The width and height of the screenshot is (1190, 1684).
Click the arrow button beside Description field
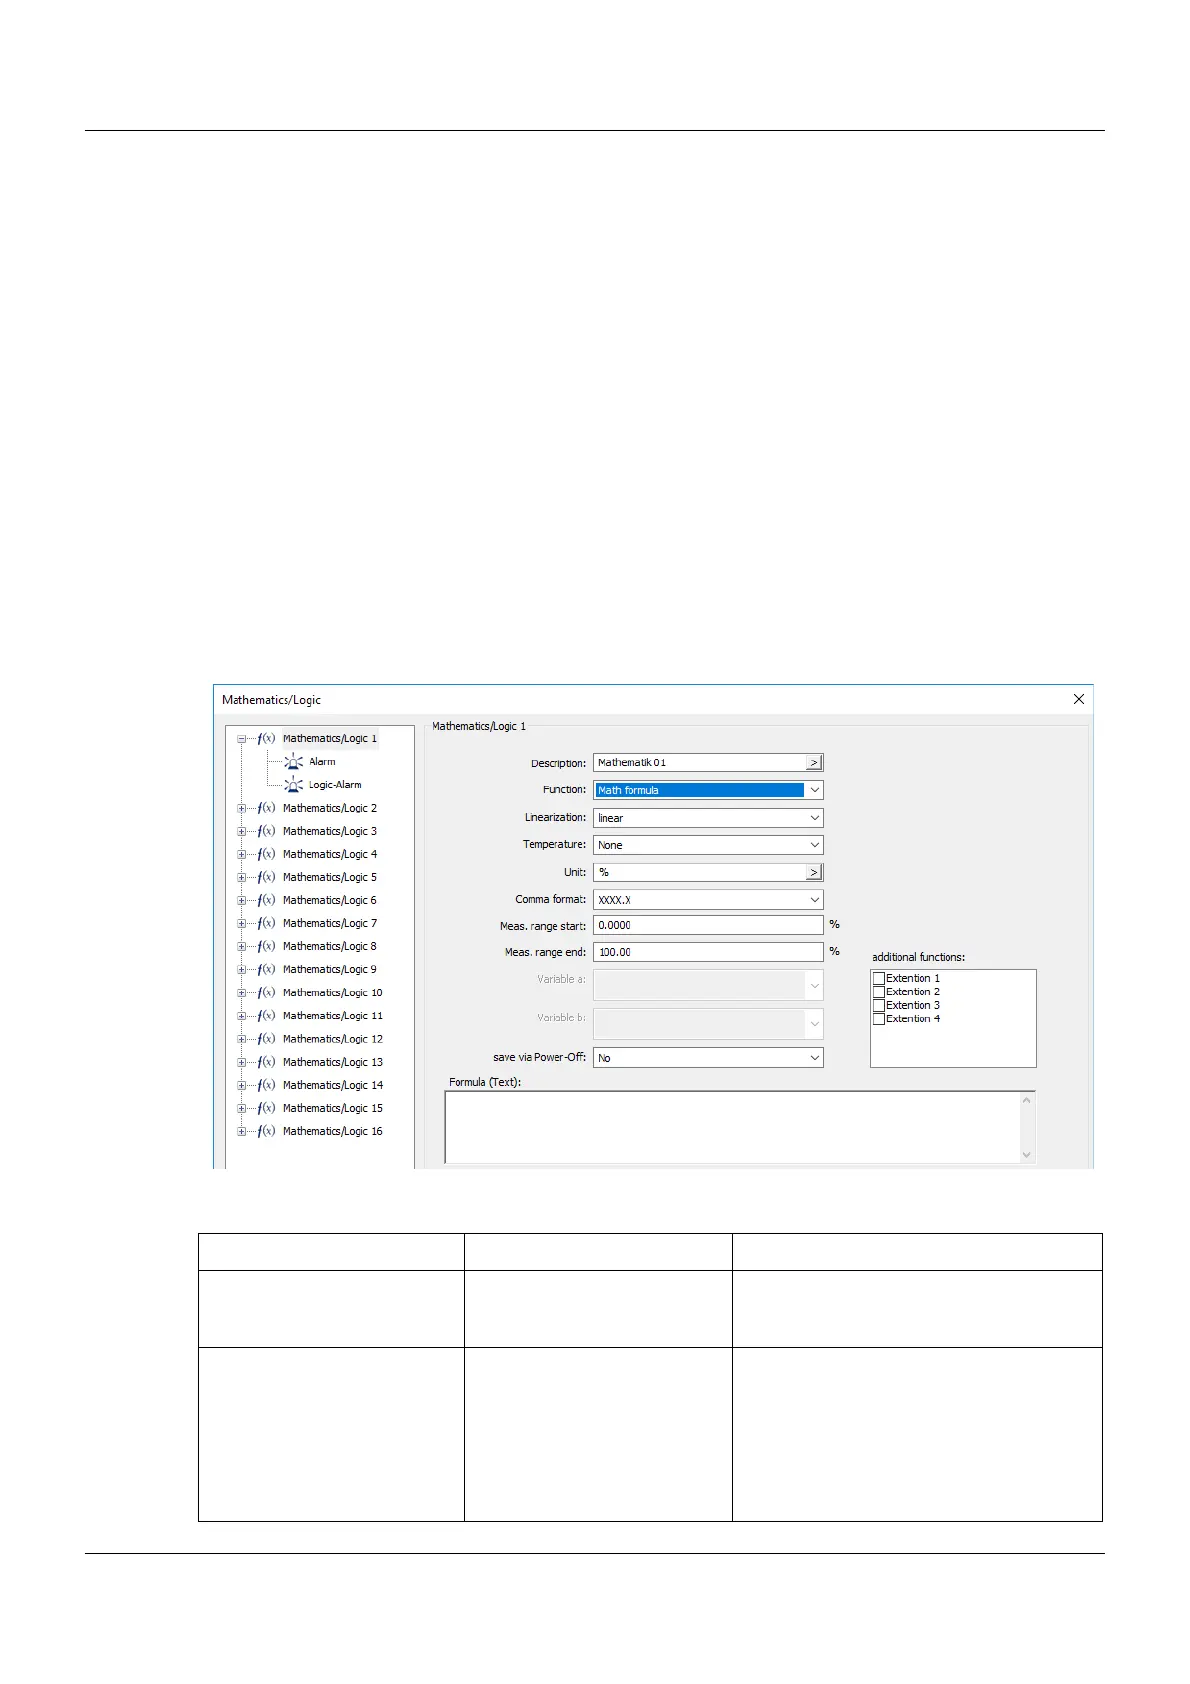(814, 763)
